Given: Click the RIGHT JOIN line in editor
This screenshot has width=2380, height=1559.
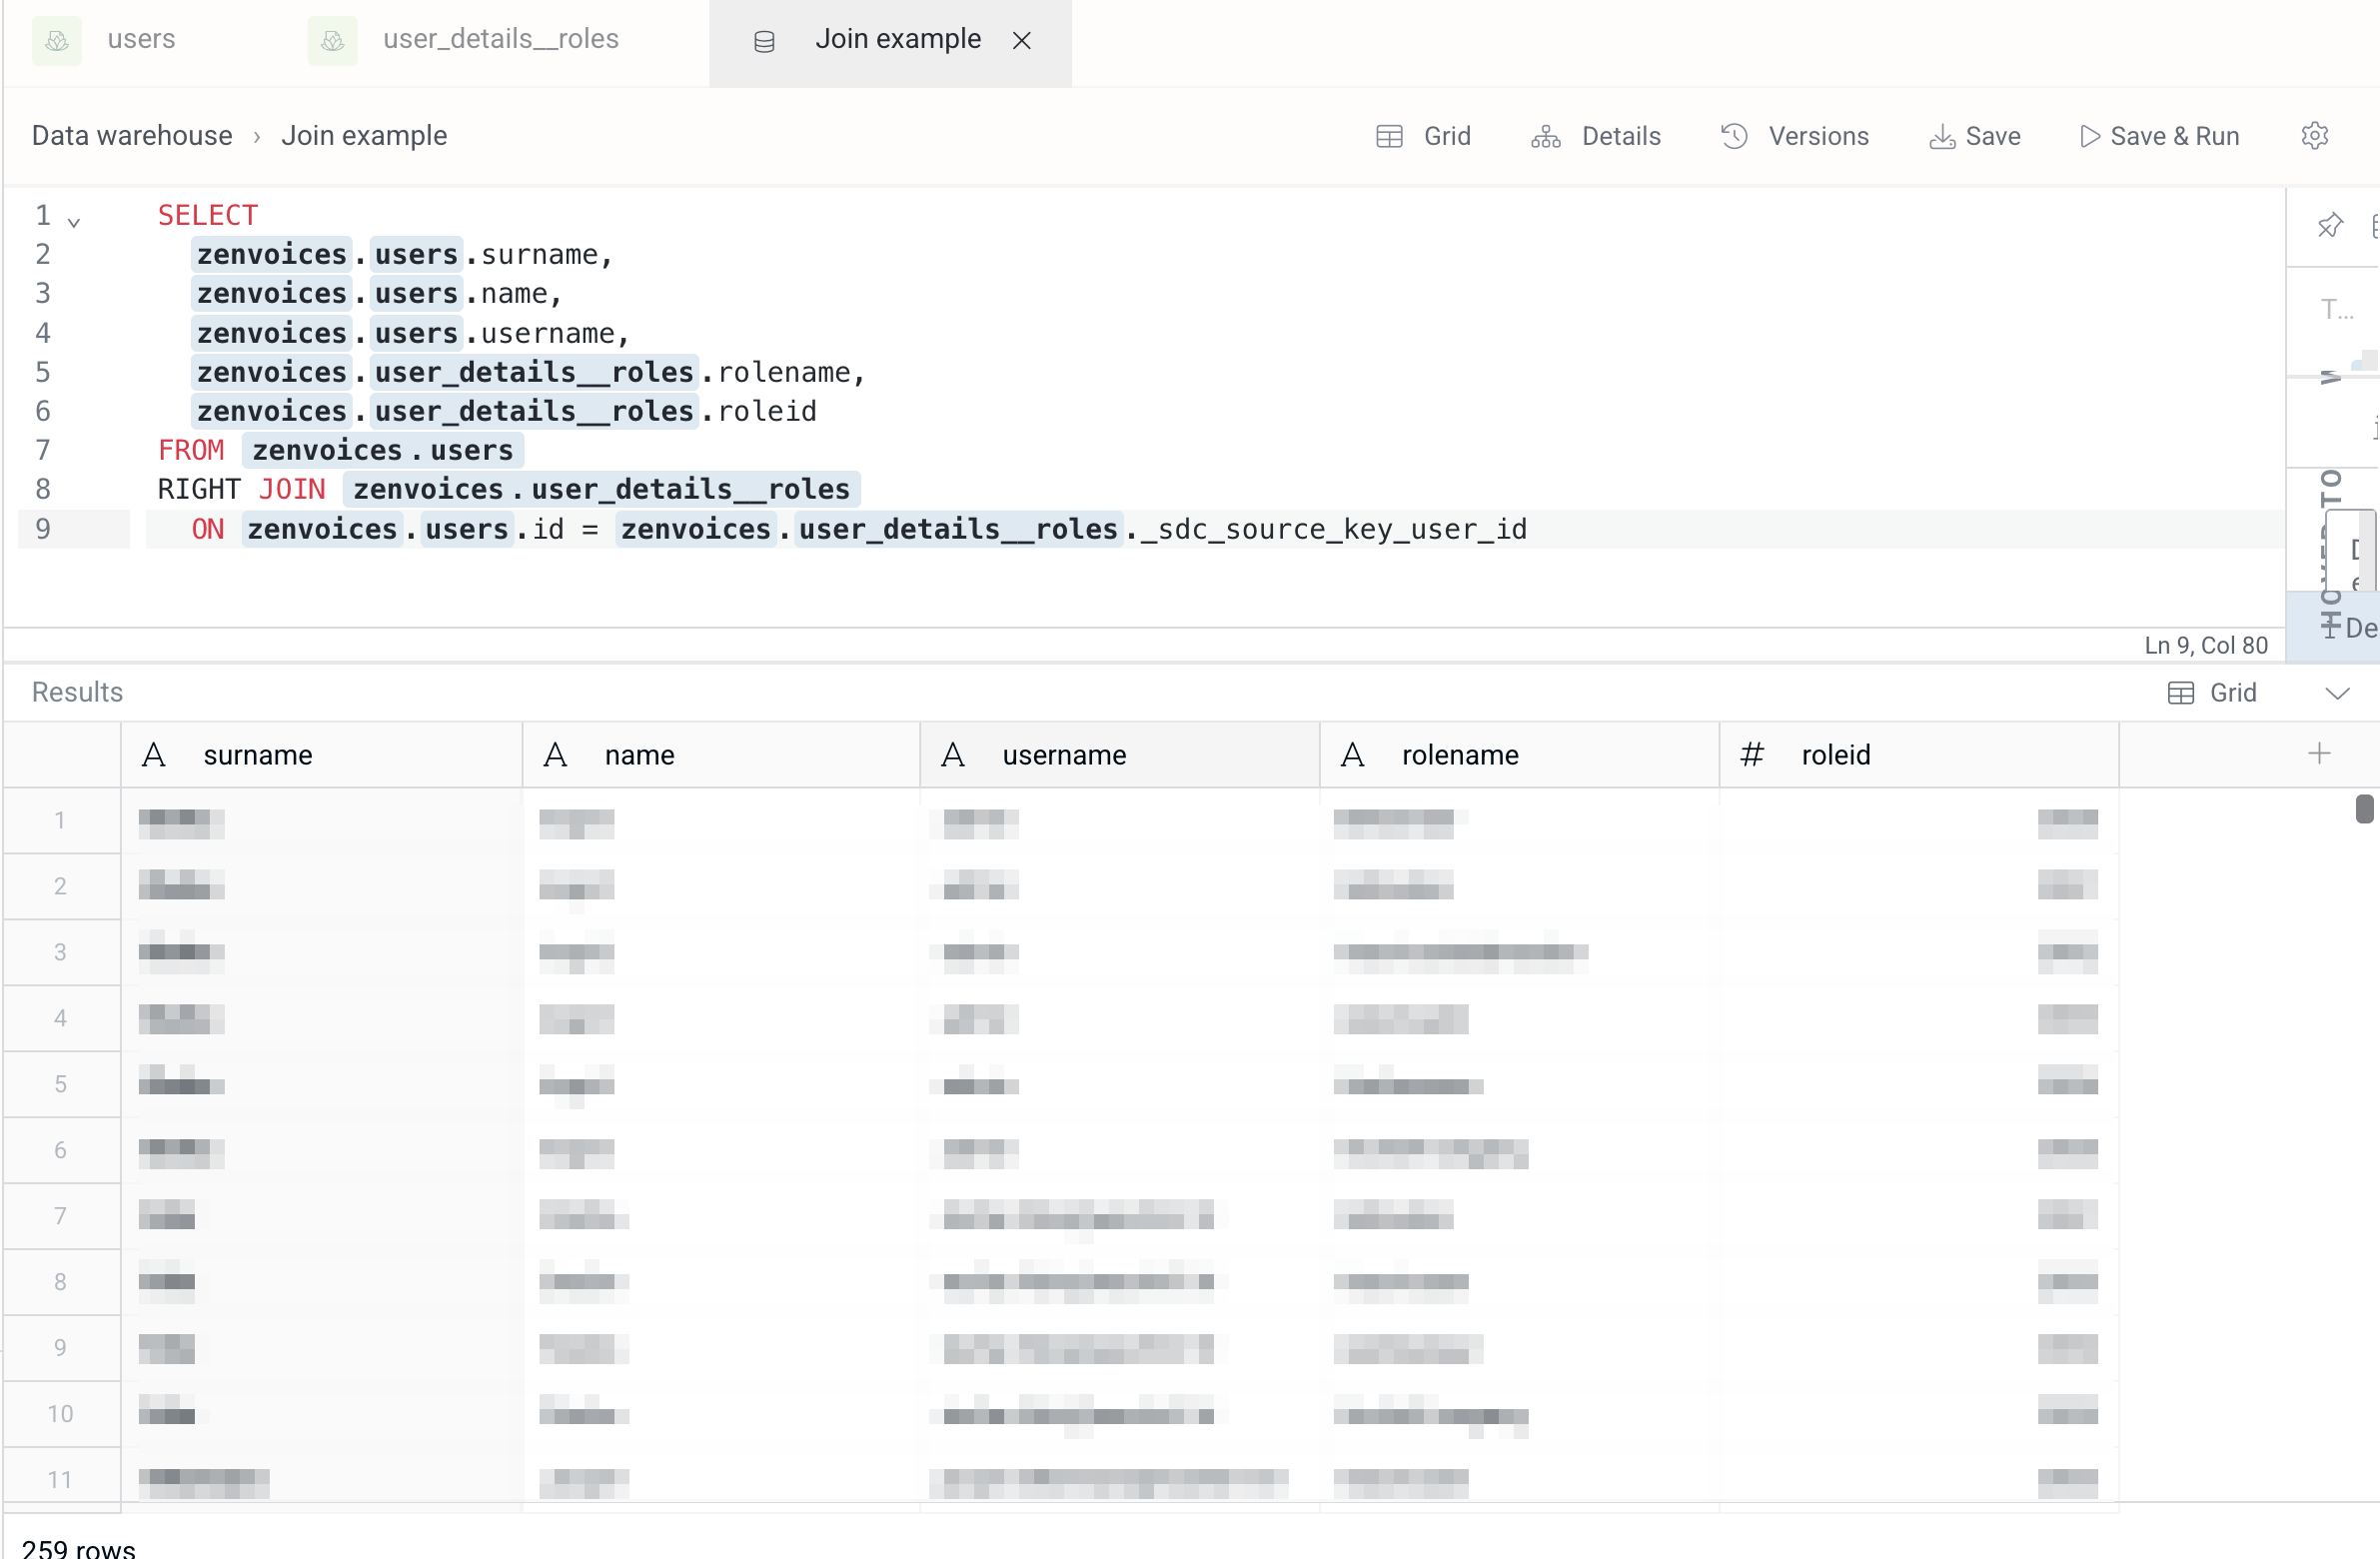Looking at the screenshot, I should (x=508, y=489).
